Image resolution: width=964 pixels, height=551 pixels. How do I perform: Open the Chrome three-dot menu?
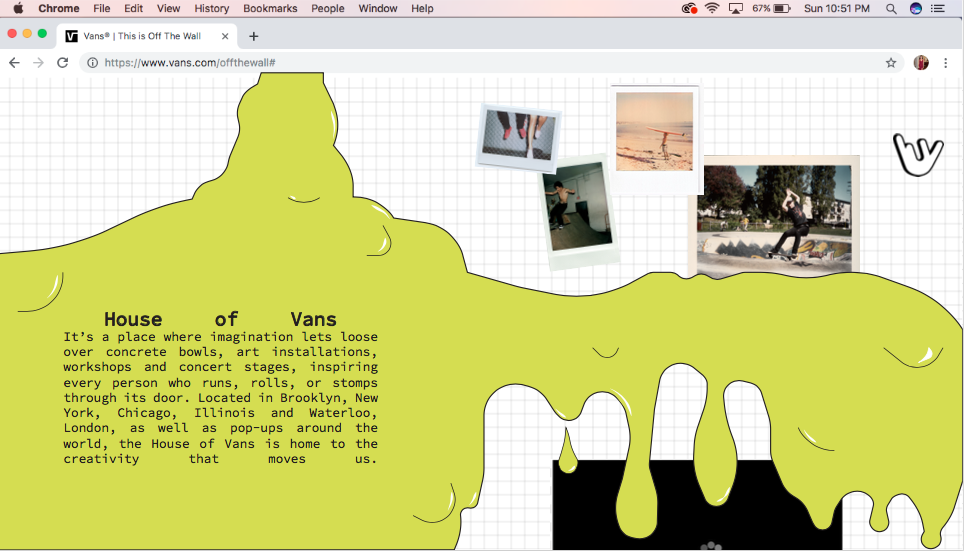tap(946, 63)
